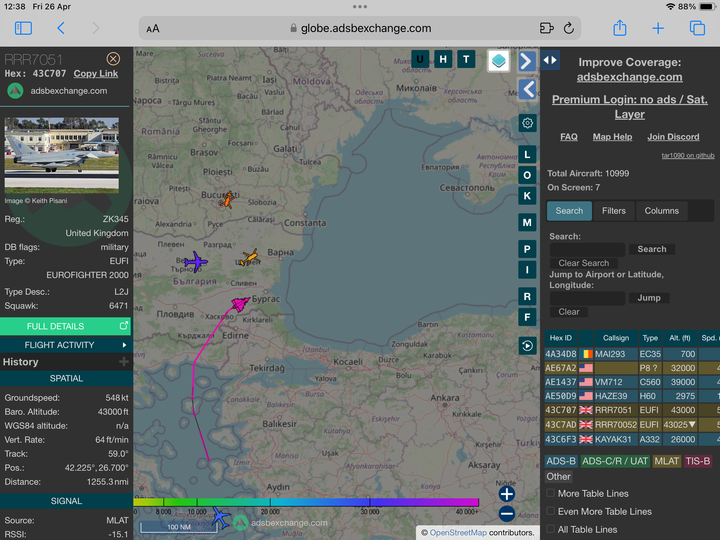Open the Search tab
The image size is (720, 540).
569,211
